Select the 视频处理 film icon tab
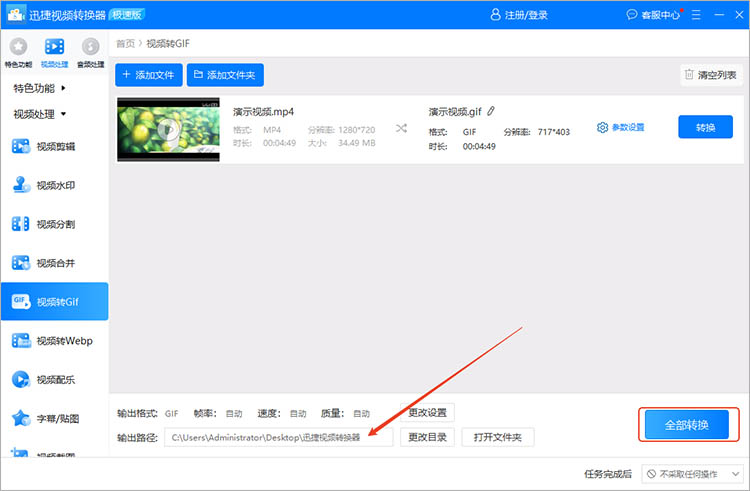This screenshot has width=750, height=491. click(54, 47)
